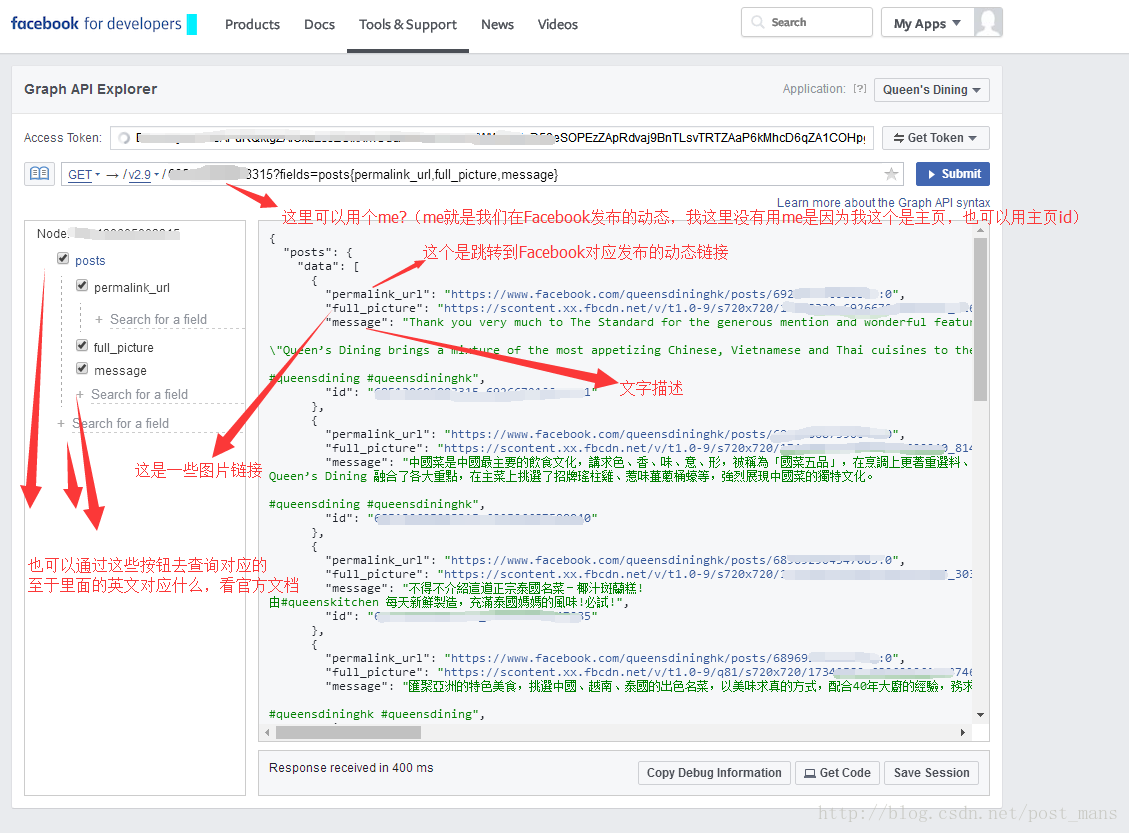
Task: Uncheck the message checkbox
Action: [x=82, y=369]
